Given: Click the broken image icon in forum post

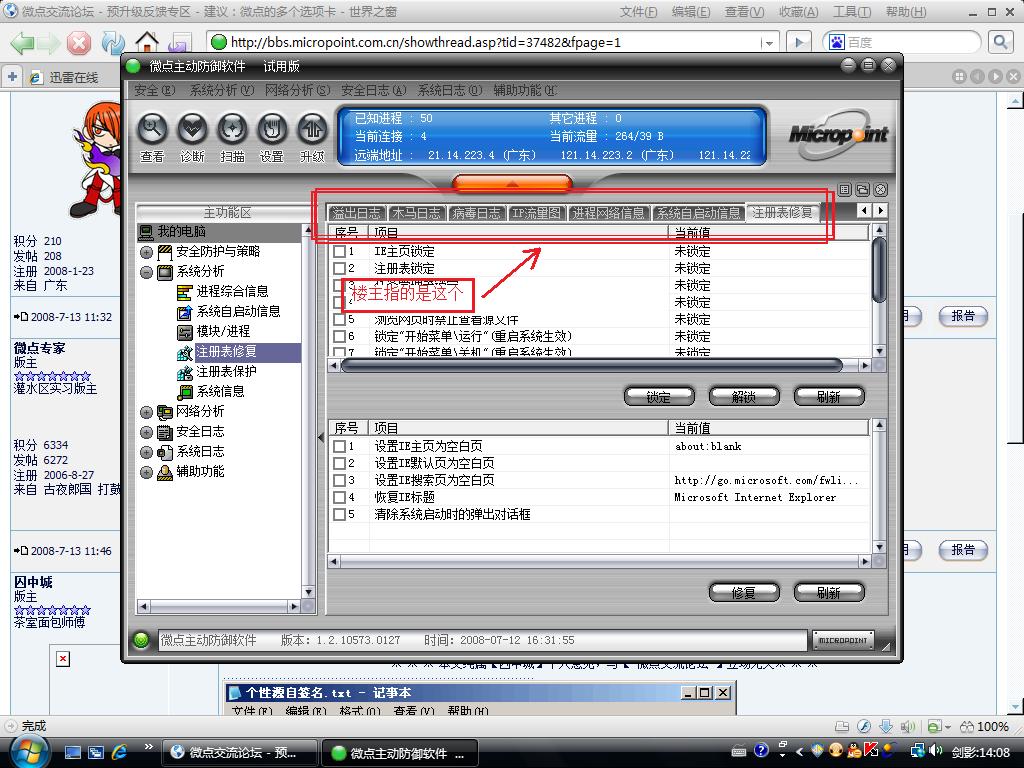Looking at the screenshot, I should coord(63,659).
